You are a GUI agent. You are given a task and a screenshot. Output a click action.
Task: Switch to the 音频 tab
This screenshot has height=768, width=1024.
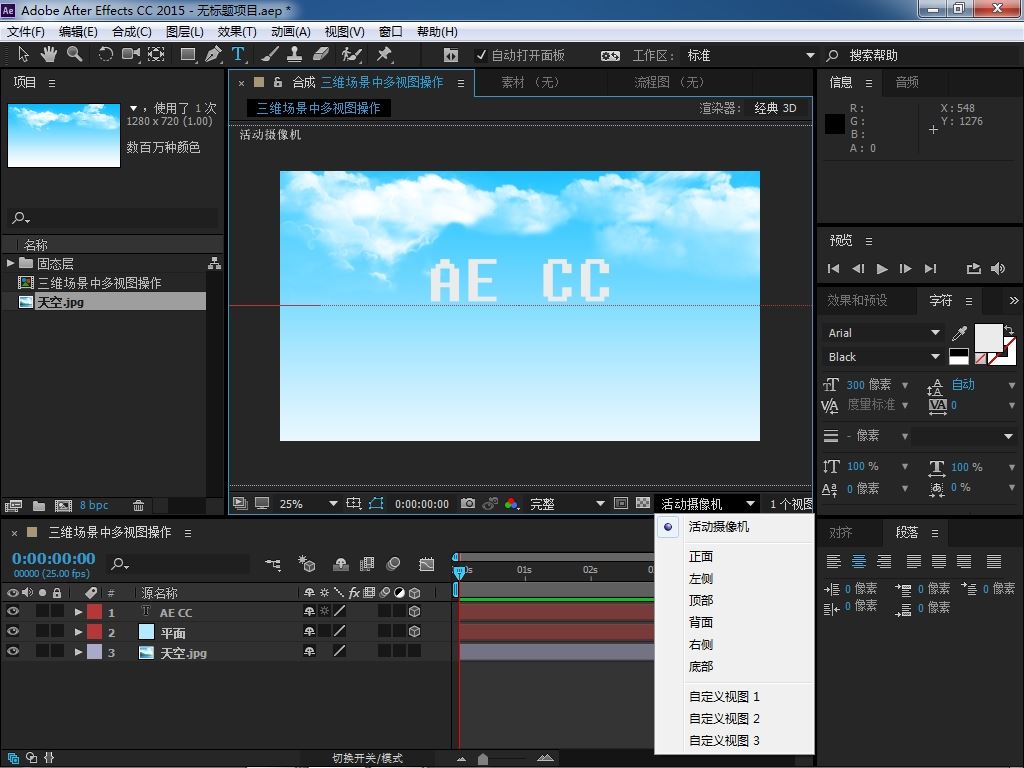click(x=906, y=82)
